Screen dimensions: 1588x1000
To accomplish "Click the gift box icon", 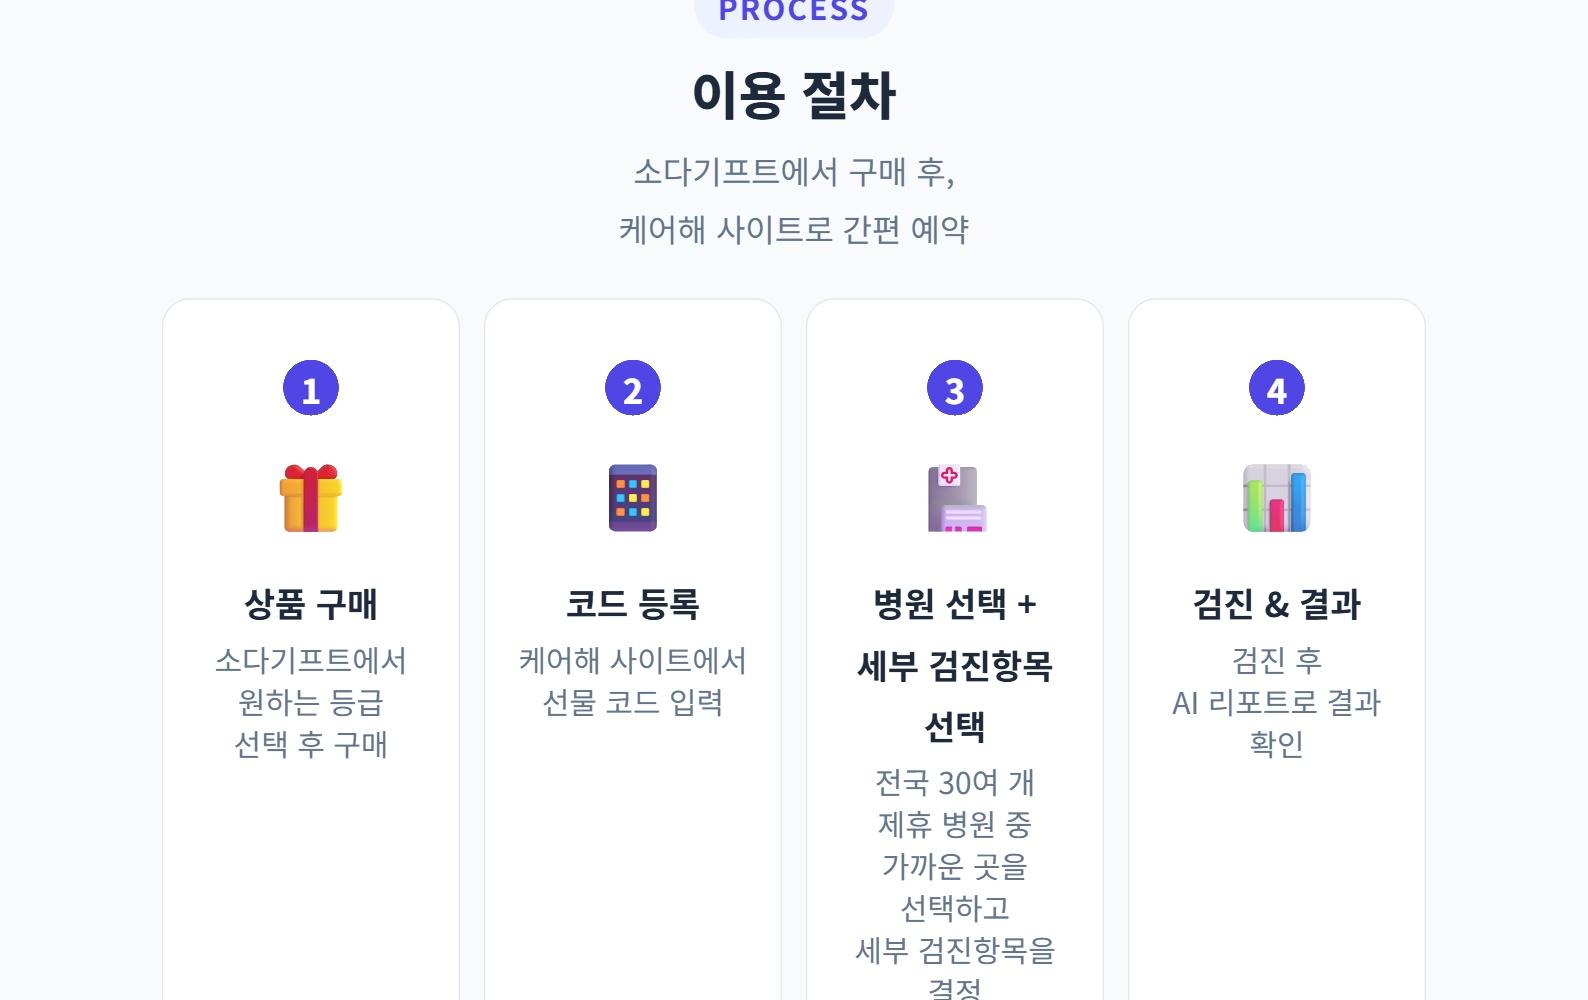I will pyautogui.click(x=311, y=498).
